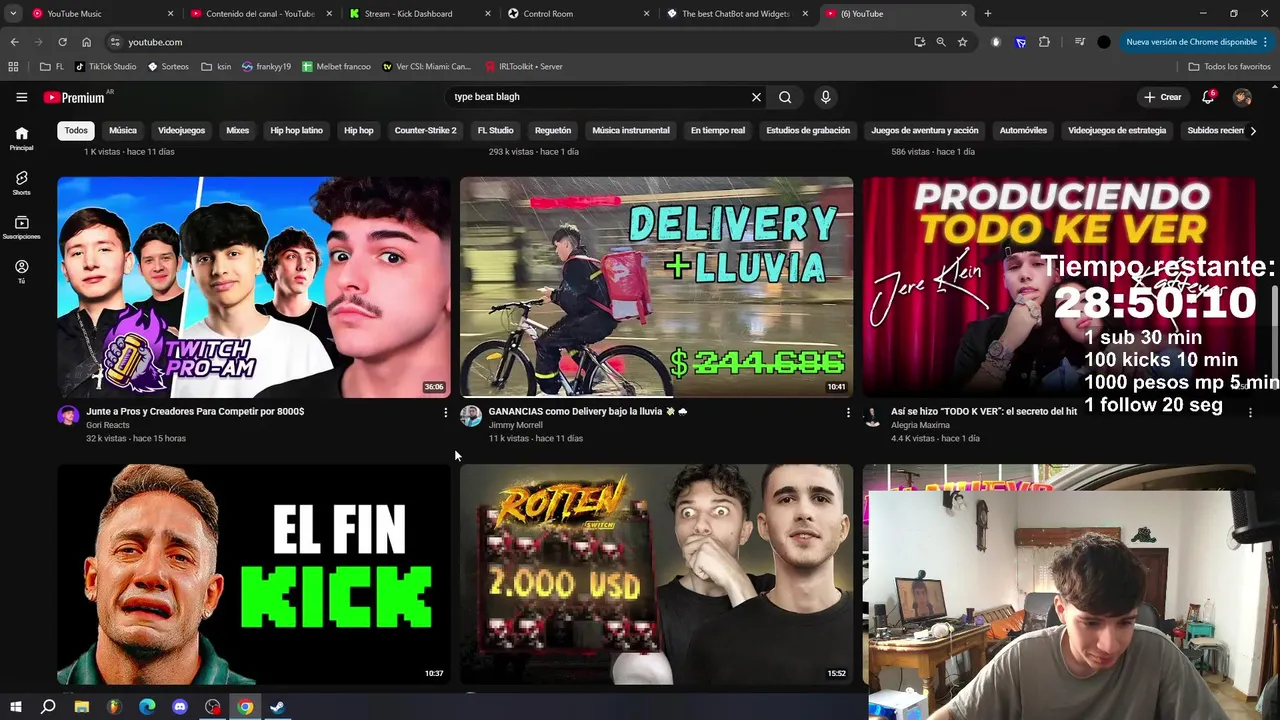Viewport: 1280px width, 720px height.
Task: Open the Tú section in sidebar
Action: 21,272
